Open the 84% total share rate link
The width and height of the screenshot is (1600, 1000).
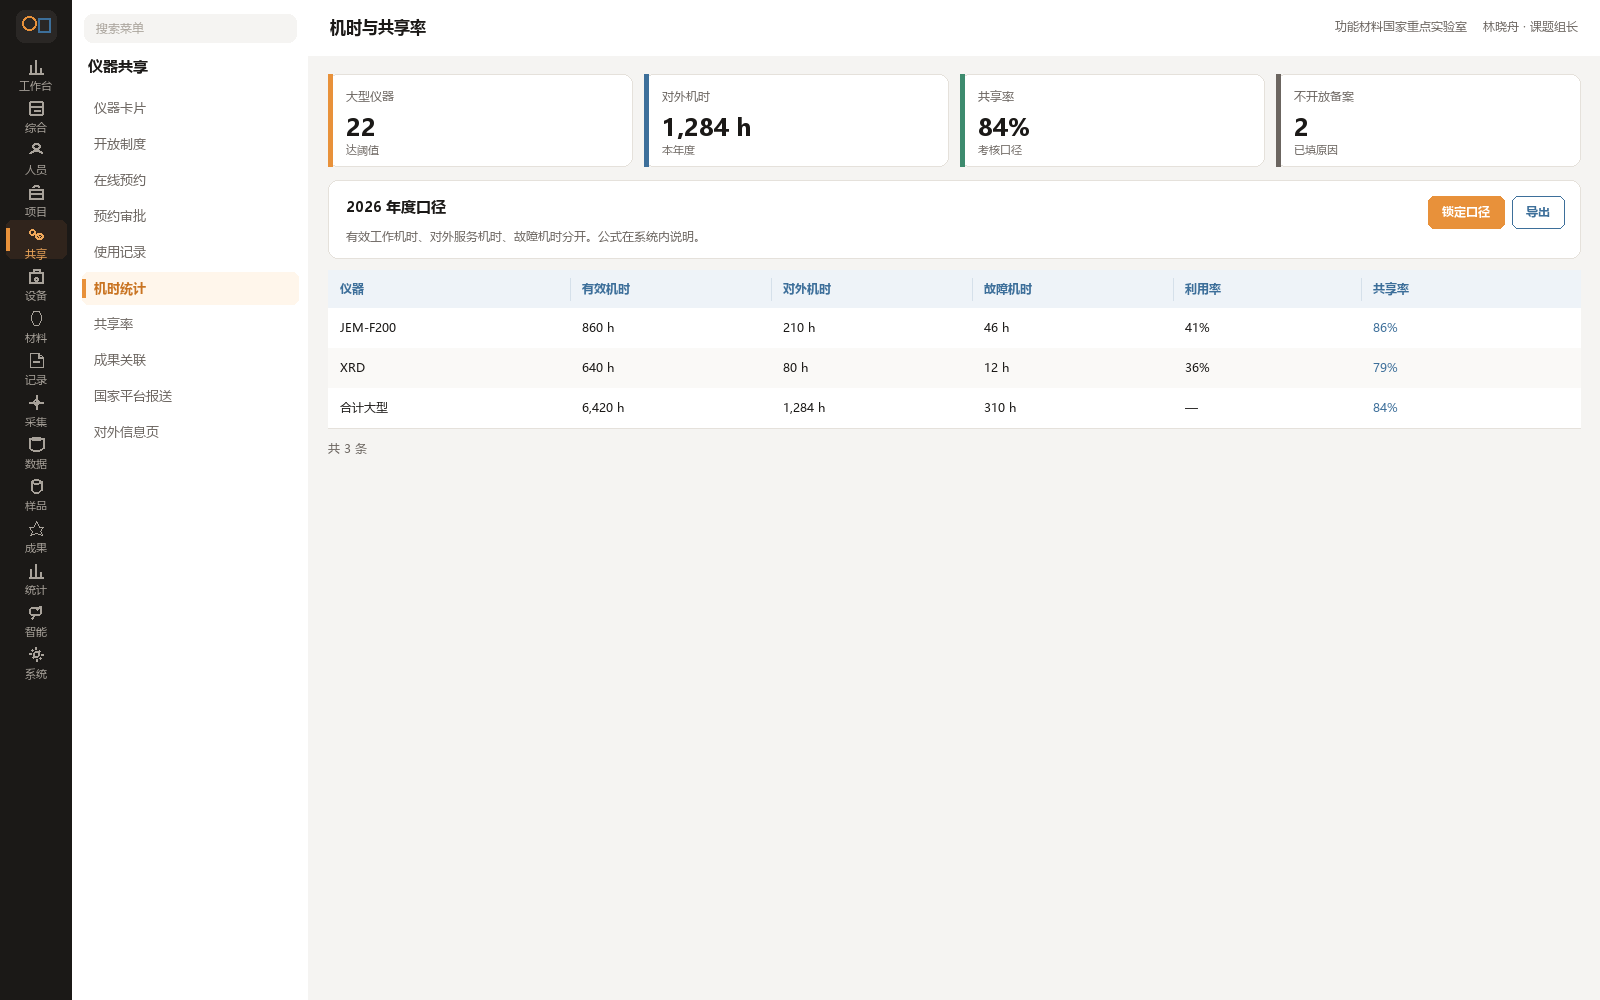point(1385,408)
